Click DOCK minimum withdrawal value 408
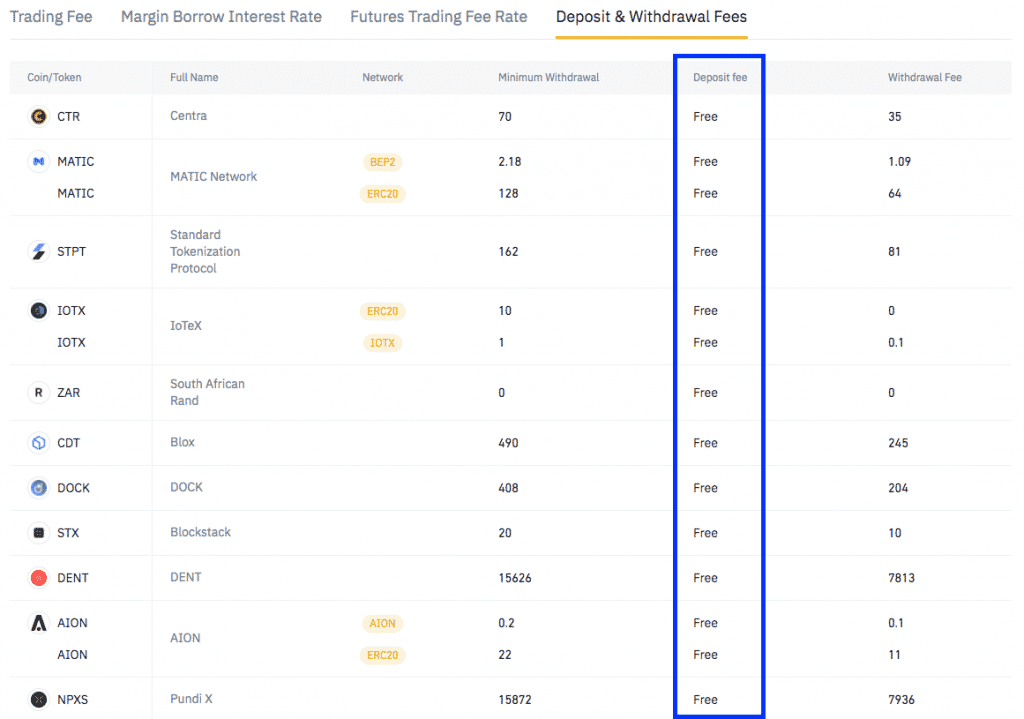 [508, 488]
